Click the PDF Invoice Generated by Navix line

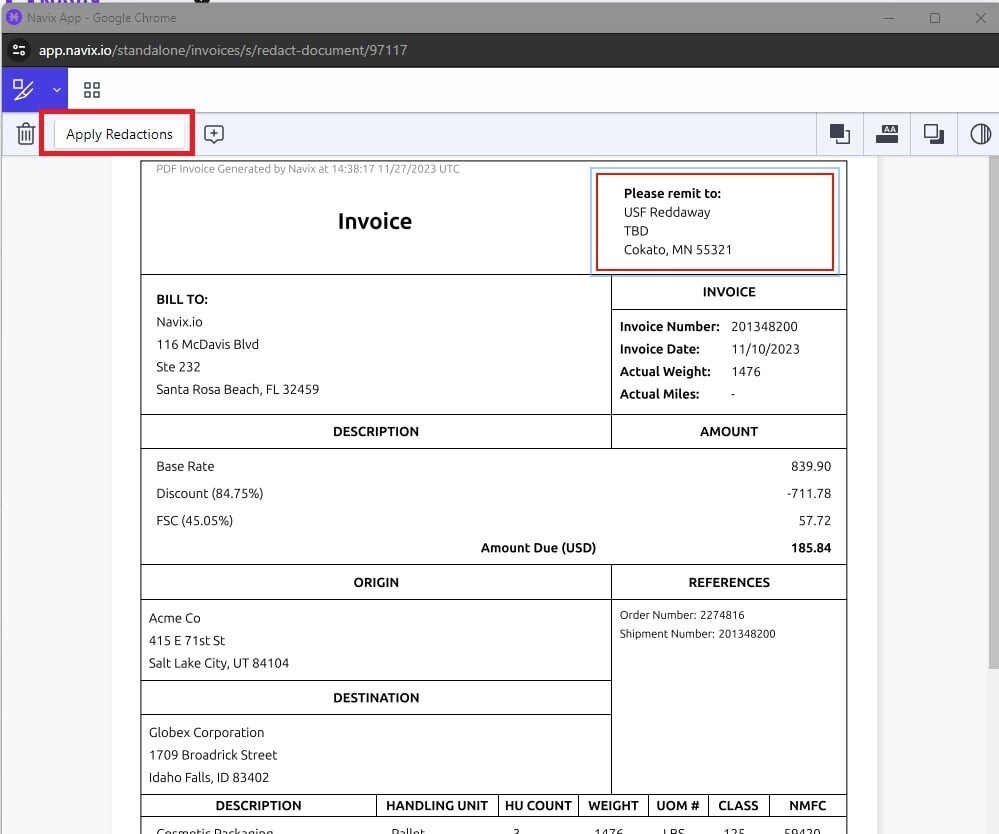coord(308,169)
